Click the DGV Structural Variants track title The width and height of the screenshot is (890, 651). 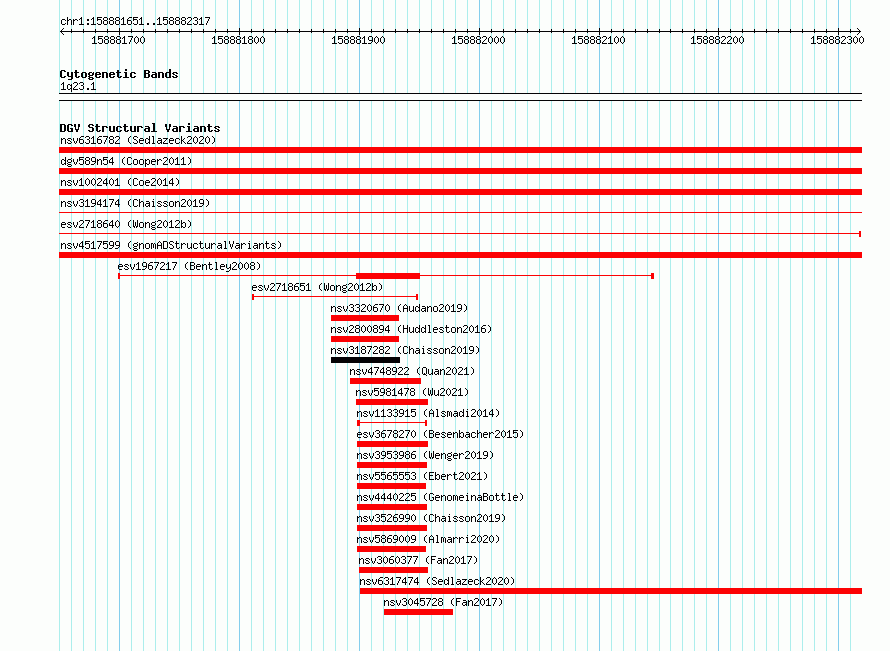click(x=140, y=128)
